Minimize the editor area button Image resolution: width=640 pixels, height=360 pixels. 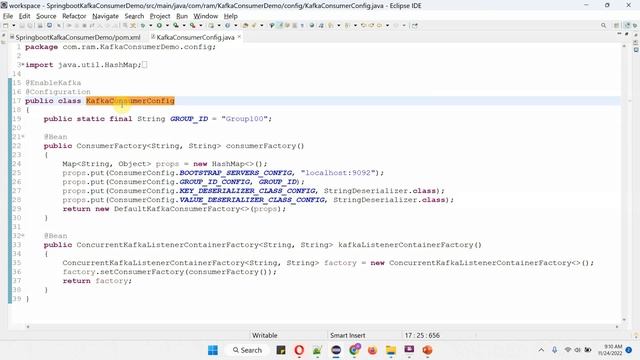619,34
